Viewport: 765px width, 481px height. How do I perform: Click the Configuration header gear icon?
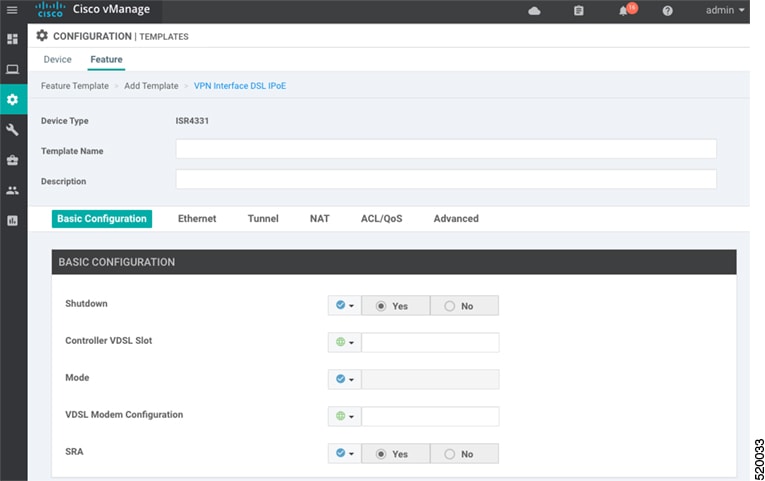(42, 36)
